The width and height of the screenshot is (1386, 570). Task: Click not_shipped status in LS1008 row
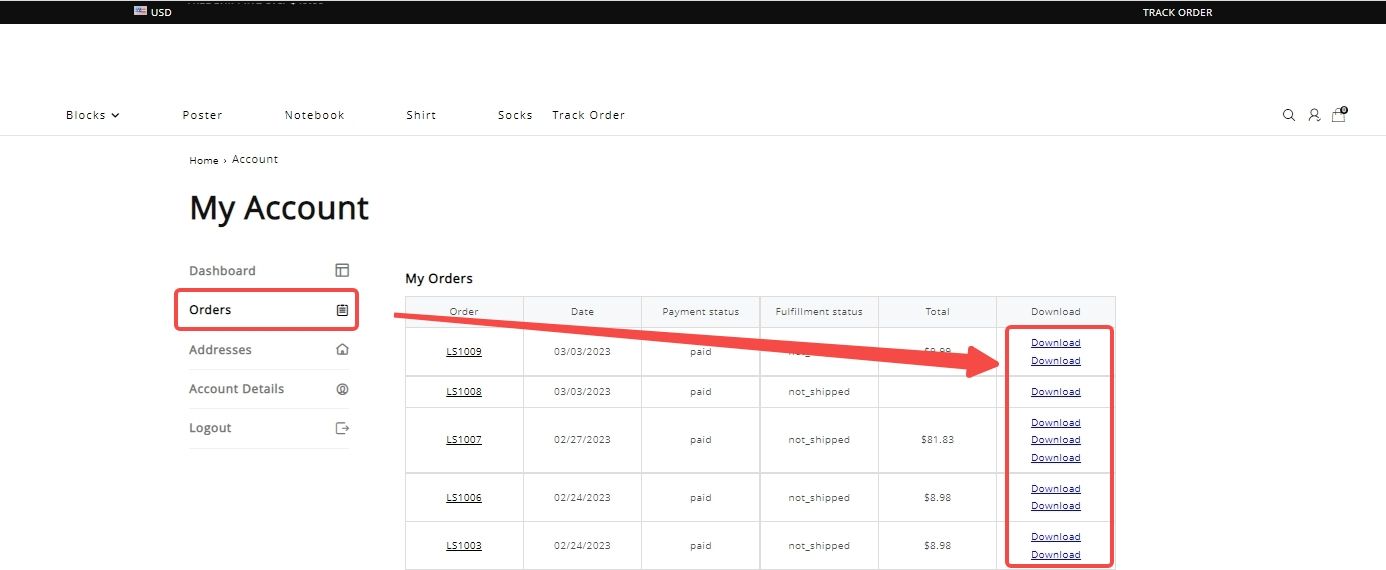point(819,391)
